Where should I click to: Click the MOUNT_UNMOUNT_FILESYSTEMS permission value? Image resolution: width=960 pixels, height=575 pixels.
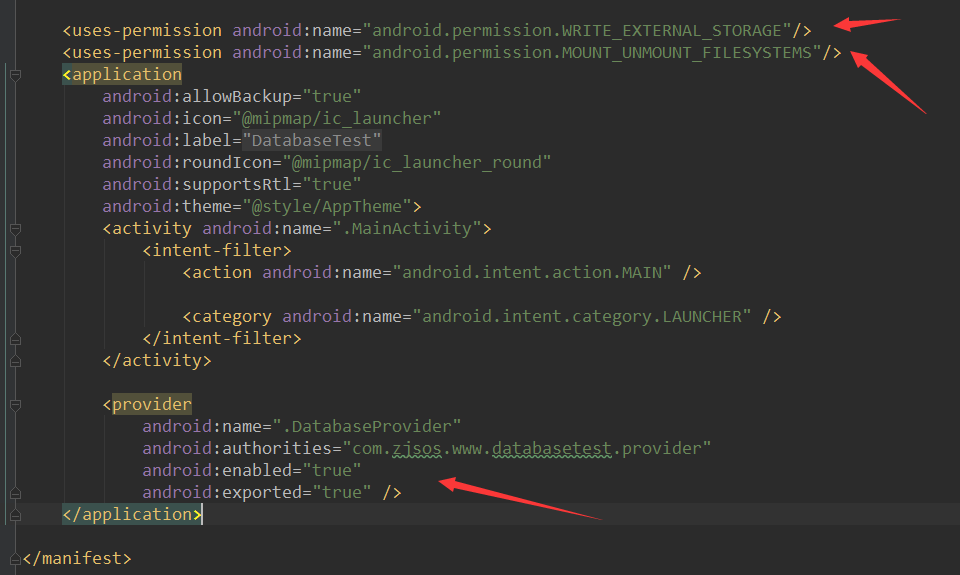591,53
